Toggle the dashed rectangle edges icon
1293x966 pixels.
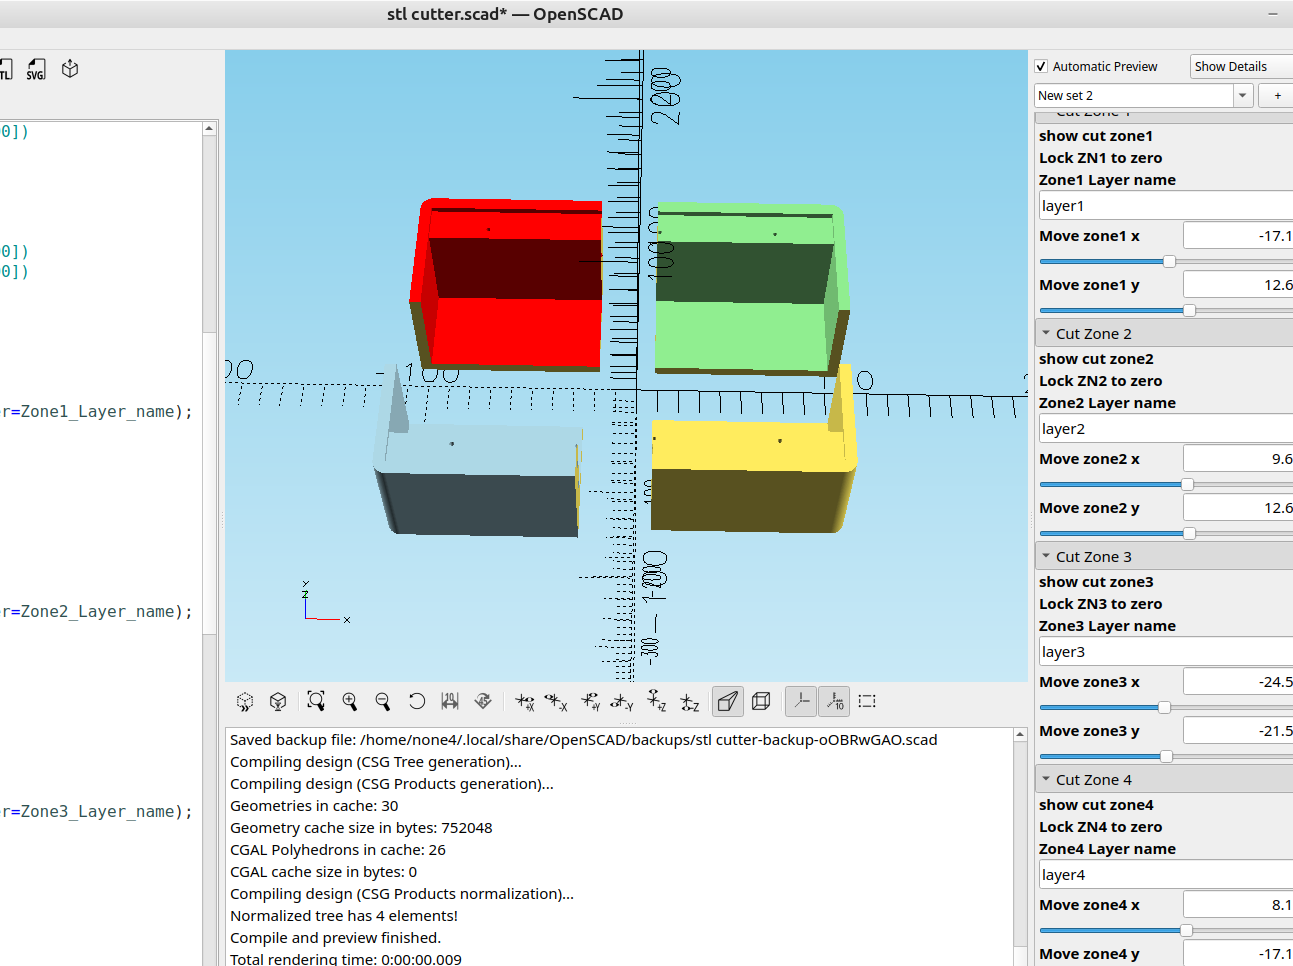(867, 701)
